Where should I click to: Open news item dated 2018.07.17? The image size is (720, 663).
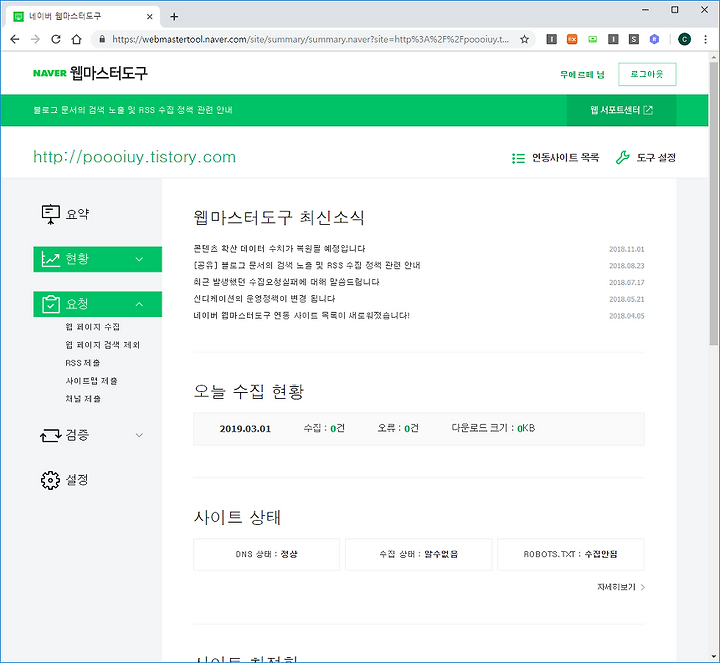click(x=287, y=282)
